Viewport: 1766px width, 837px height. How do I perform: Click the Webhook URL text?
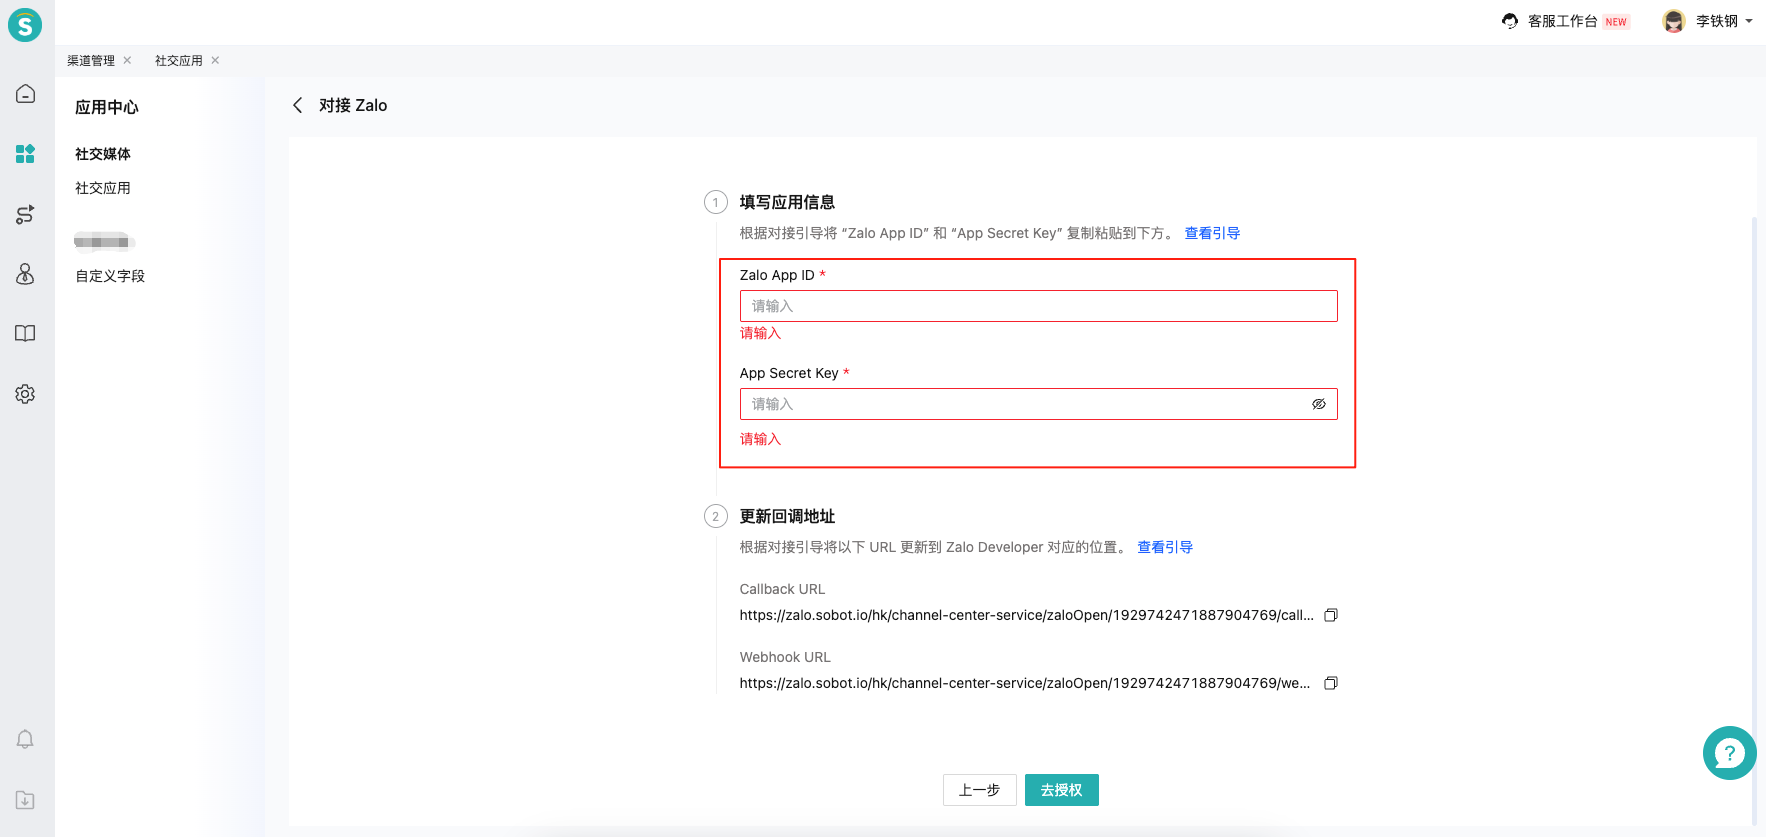1025,683
